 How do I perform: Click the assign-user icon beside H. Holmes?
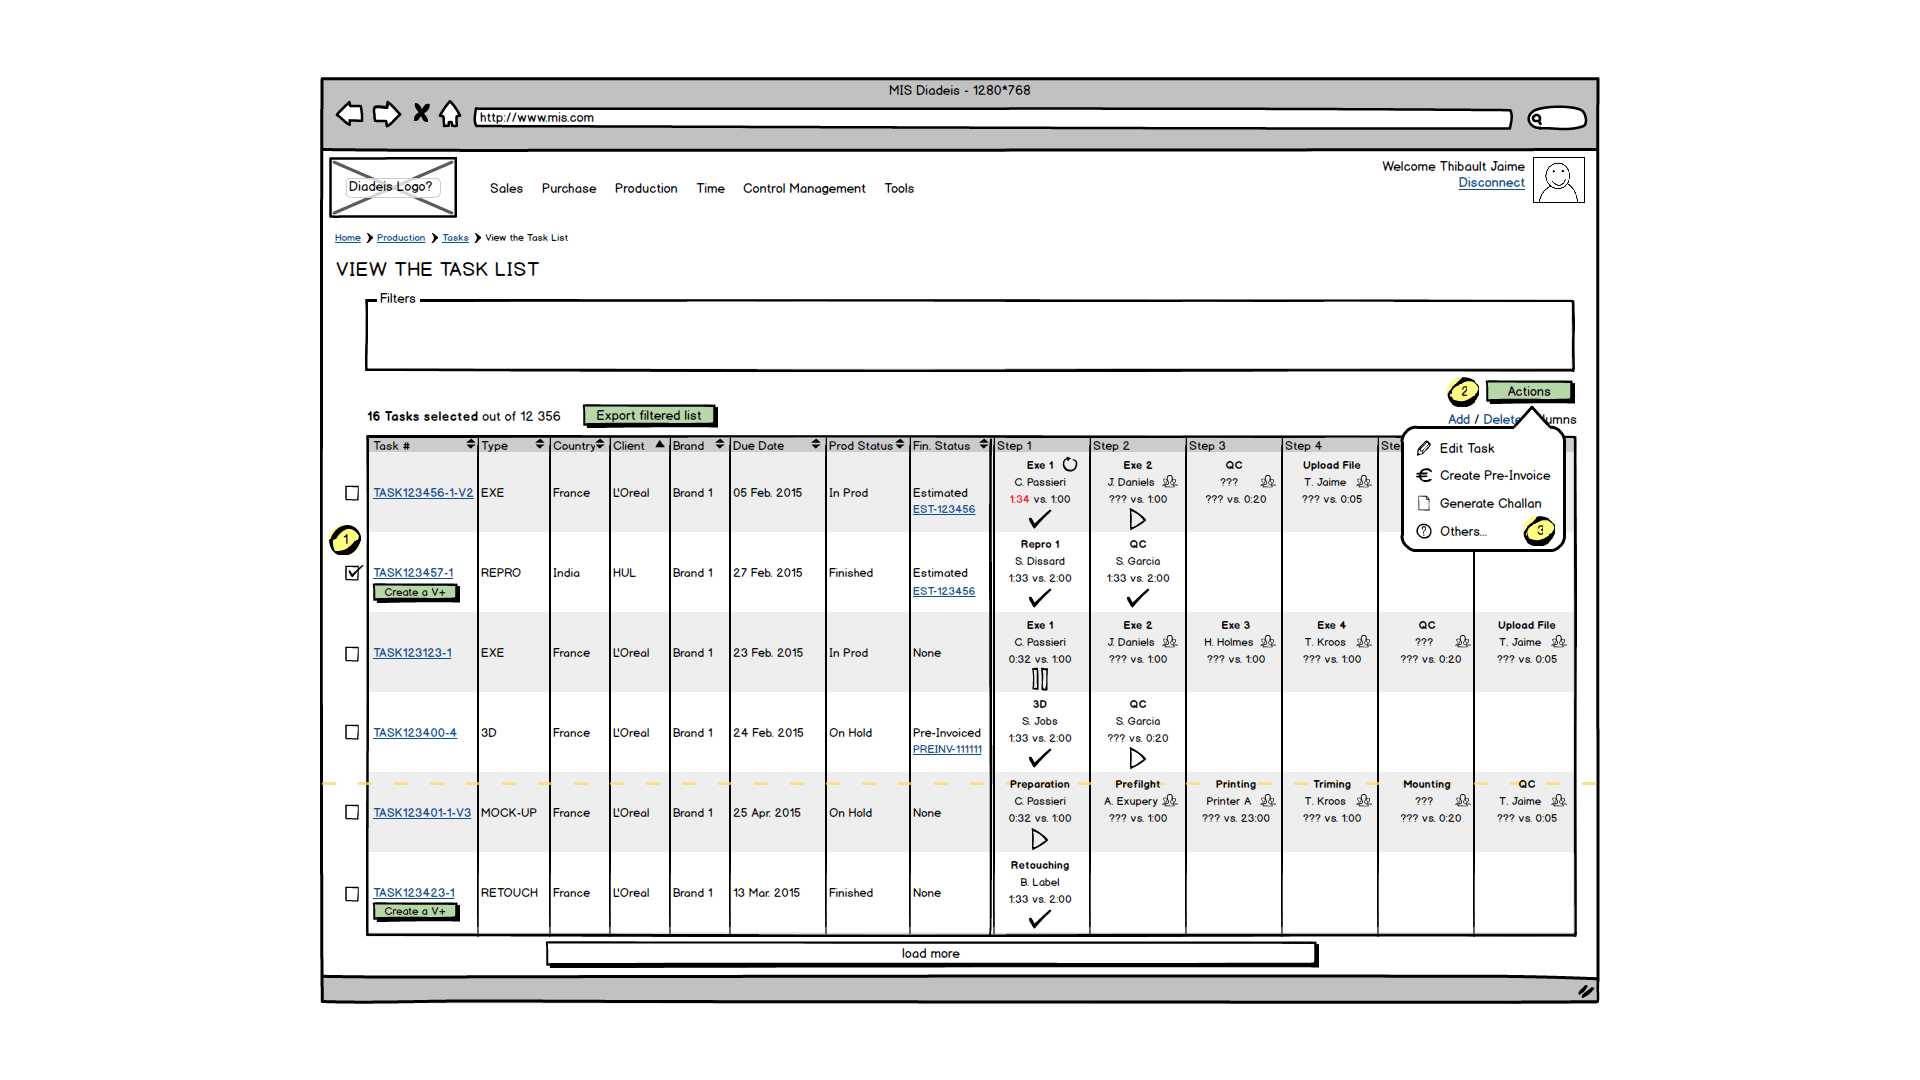[x=1268, y=642]
